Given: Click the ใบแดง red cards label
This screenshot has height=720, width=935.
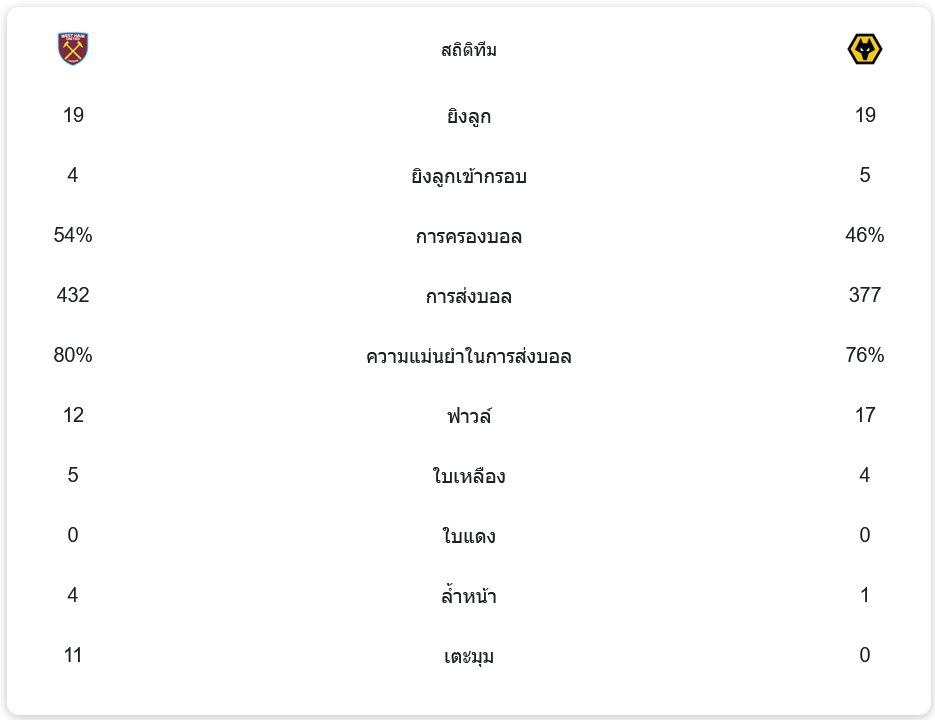Looking at the screenshot, I should 468,537.
